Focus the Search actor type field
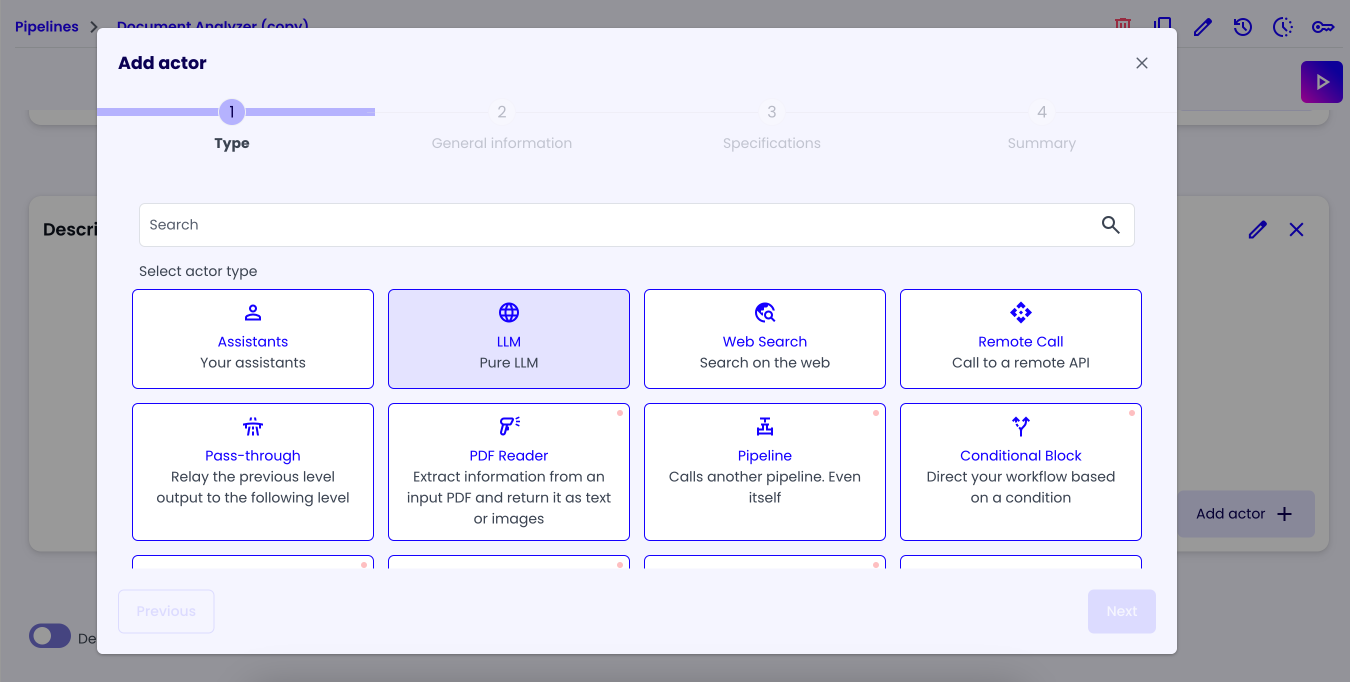Screen dimensions: 1350x682 (637, 225)
